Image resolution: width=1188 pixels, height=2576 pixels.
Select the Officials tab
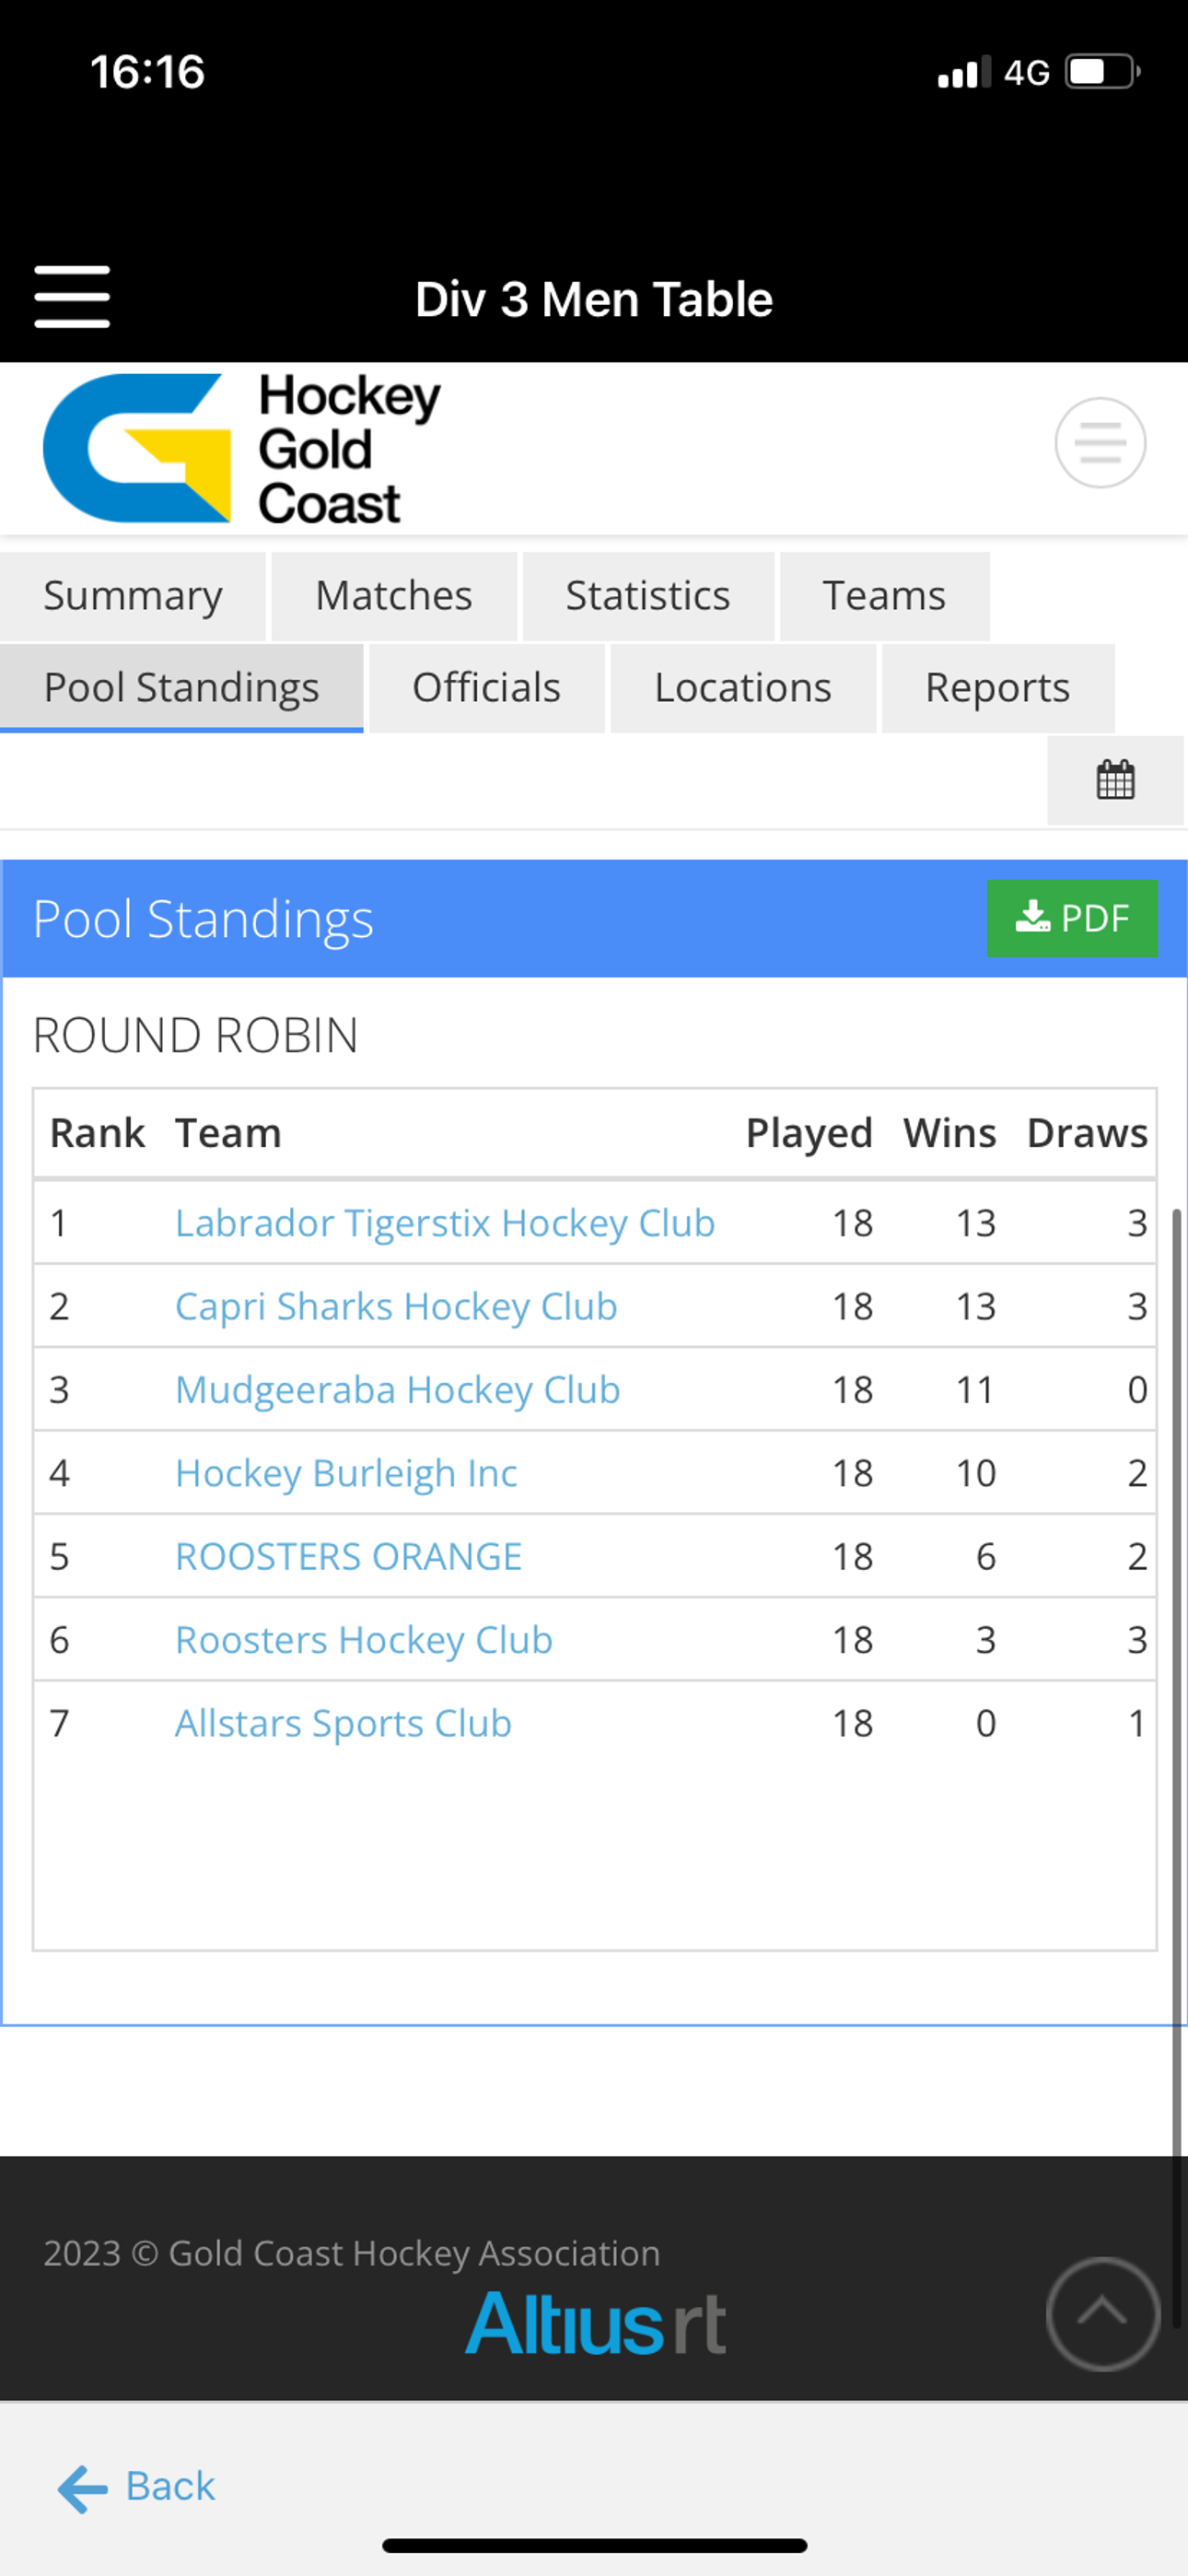(487, 688)
